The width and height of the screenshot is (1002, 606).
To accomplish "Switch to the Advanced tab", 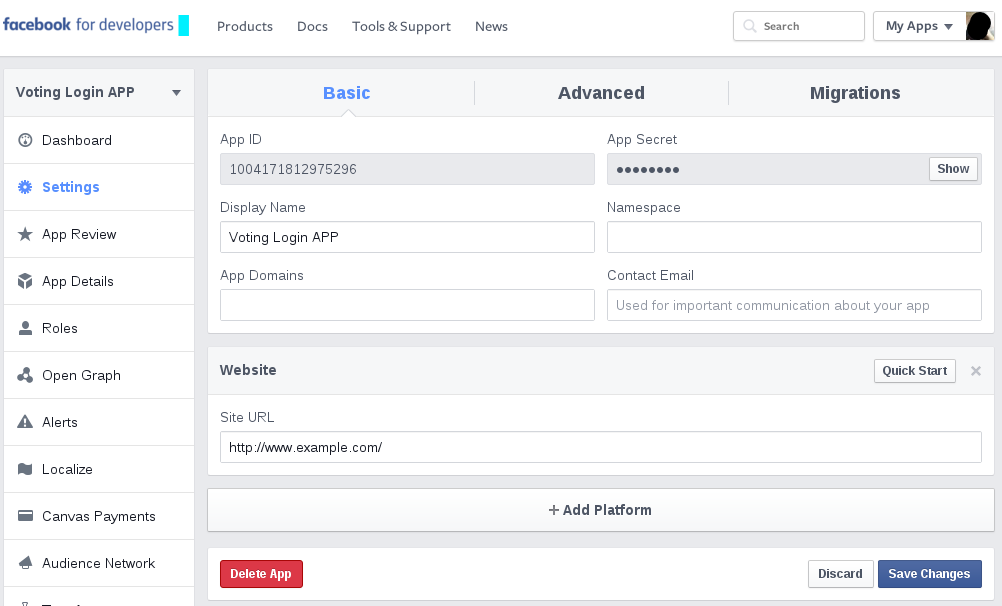I will point(601,93).
